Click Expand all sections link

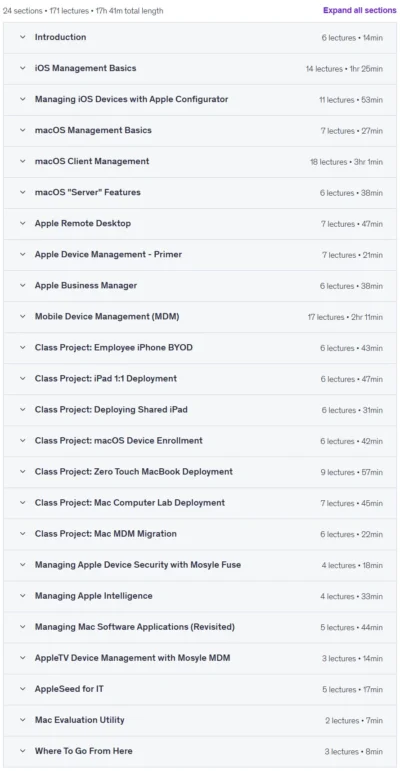coord(359,10)
